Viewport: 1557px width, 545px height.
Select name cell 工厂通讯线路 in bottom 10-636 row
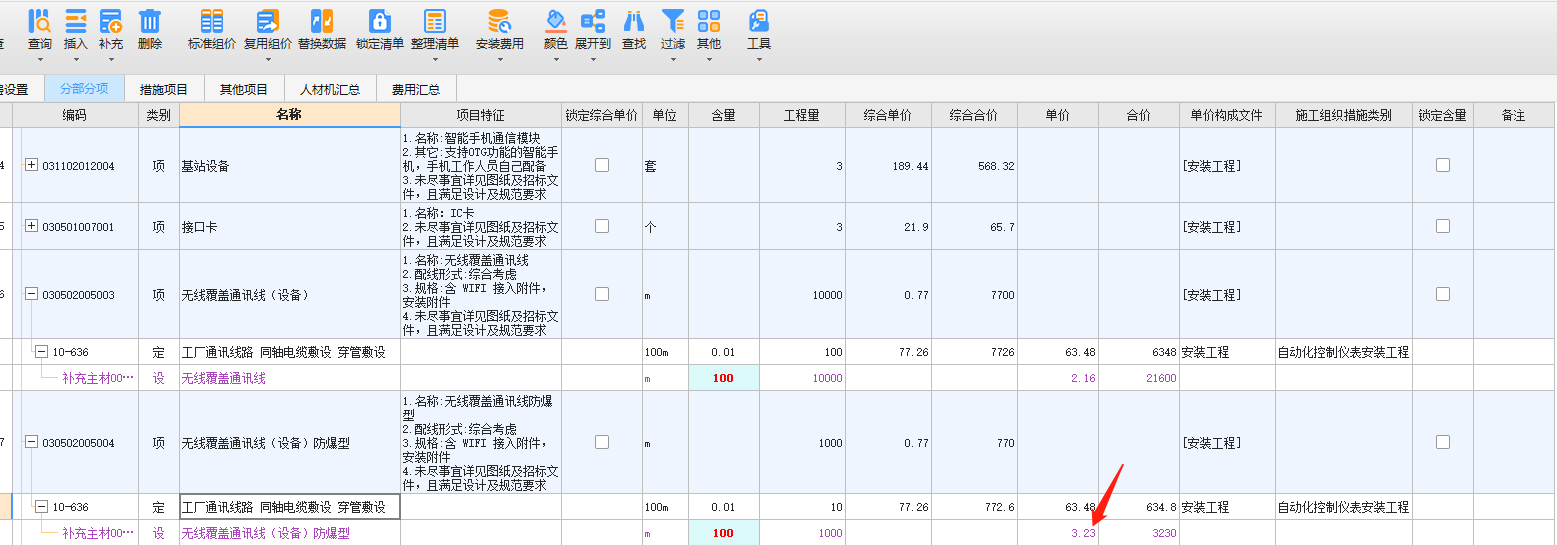pos(290,507)
